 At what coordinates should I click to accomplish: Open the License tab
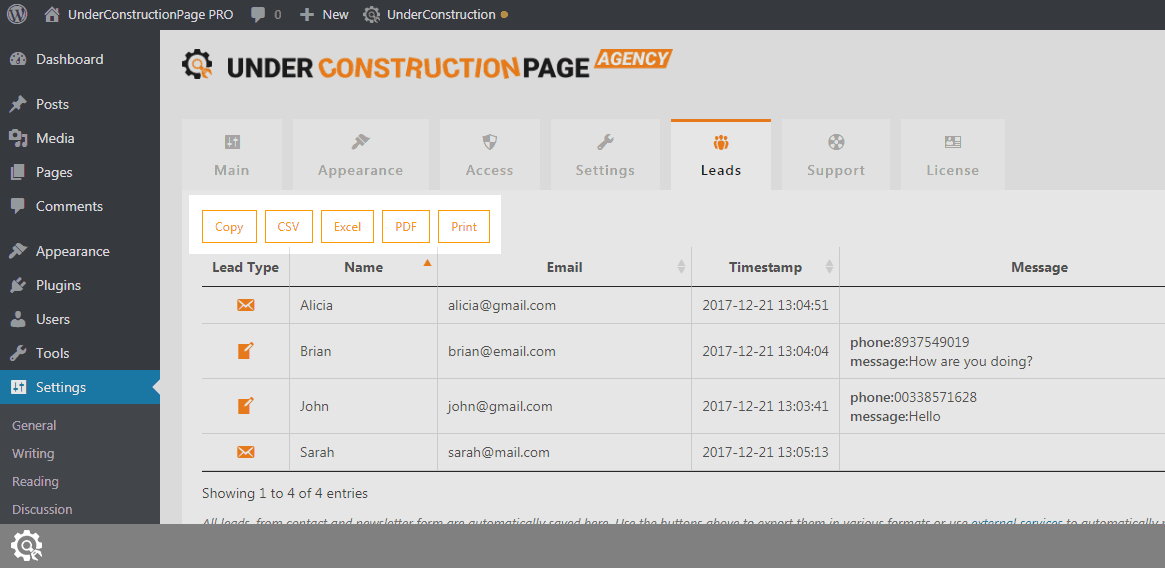pyautogui.click(x=952, y=155)
